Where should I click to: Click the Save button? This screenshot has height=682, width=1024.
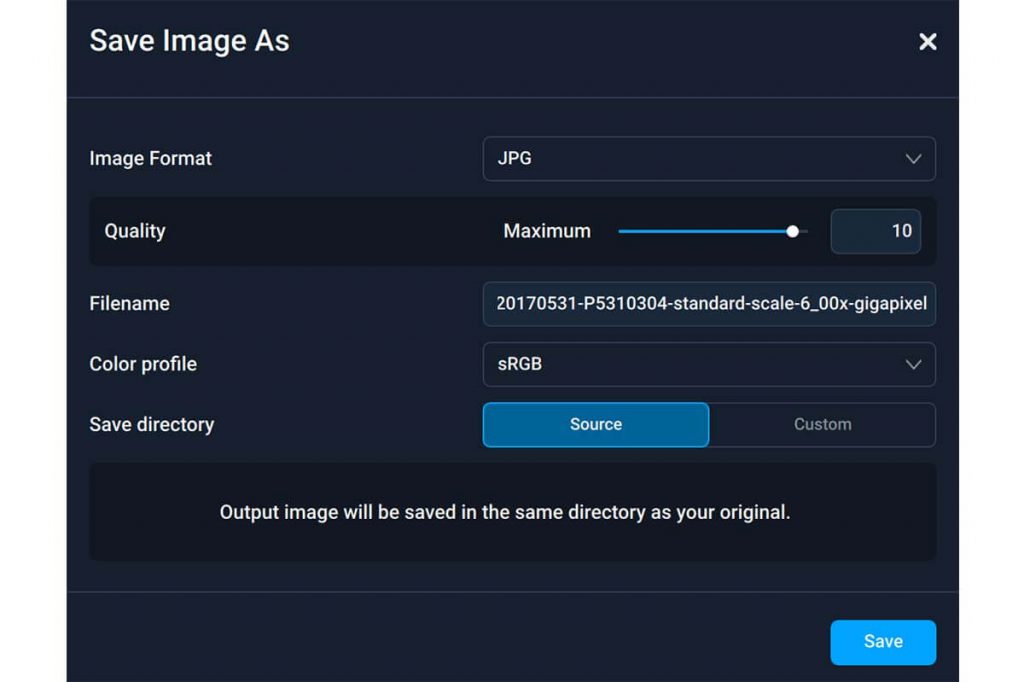point(883,642)
